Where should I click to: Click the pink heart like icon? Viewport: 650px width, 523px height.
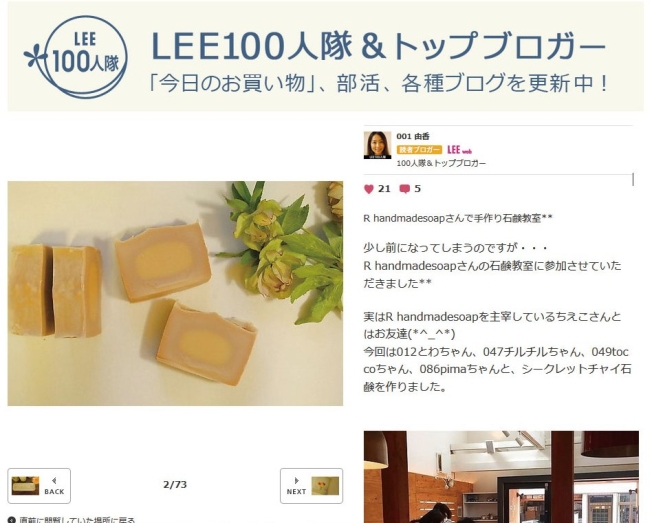coord(369,189)
